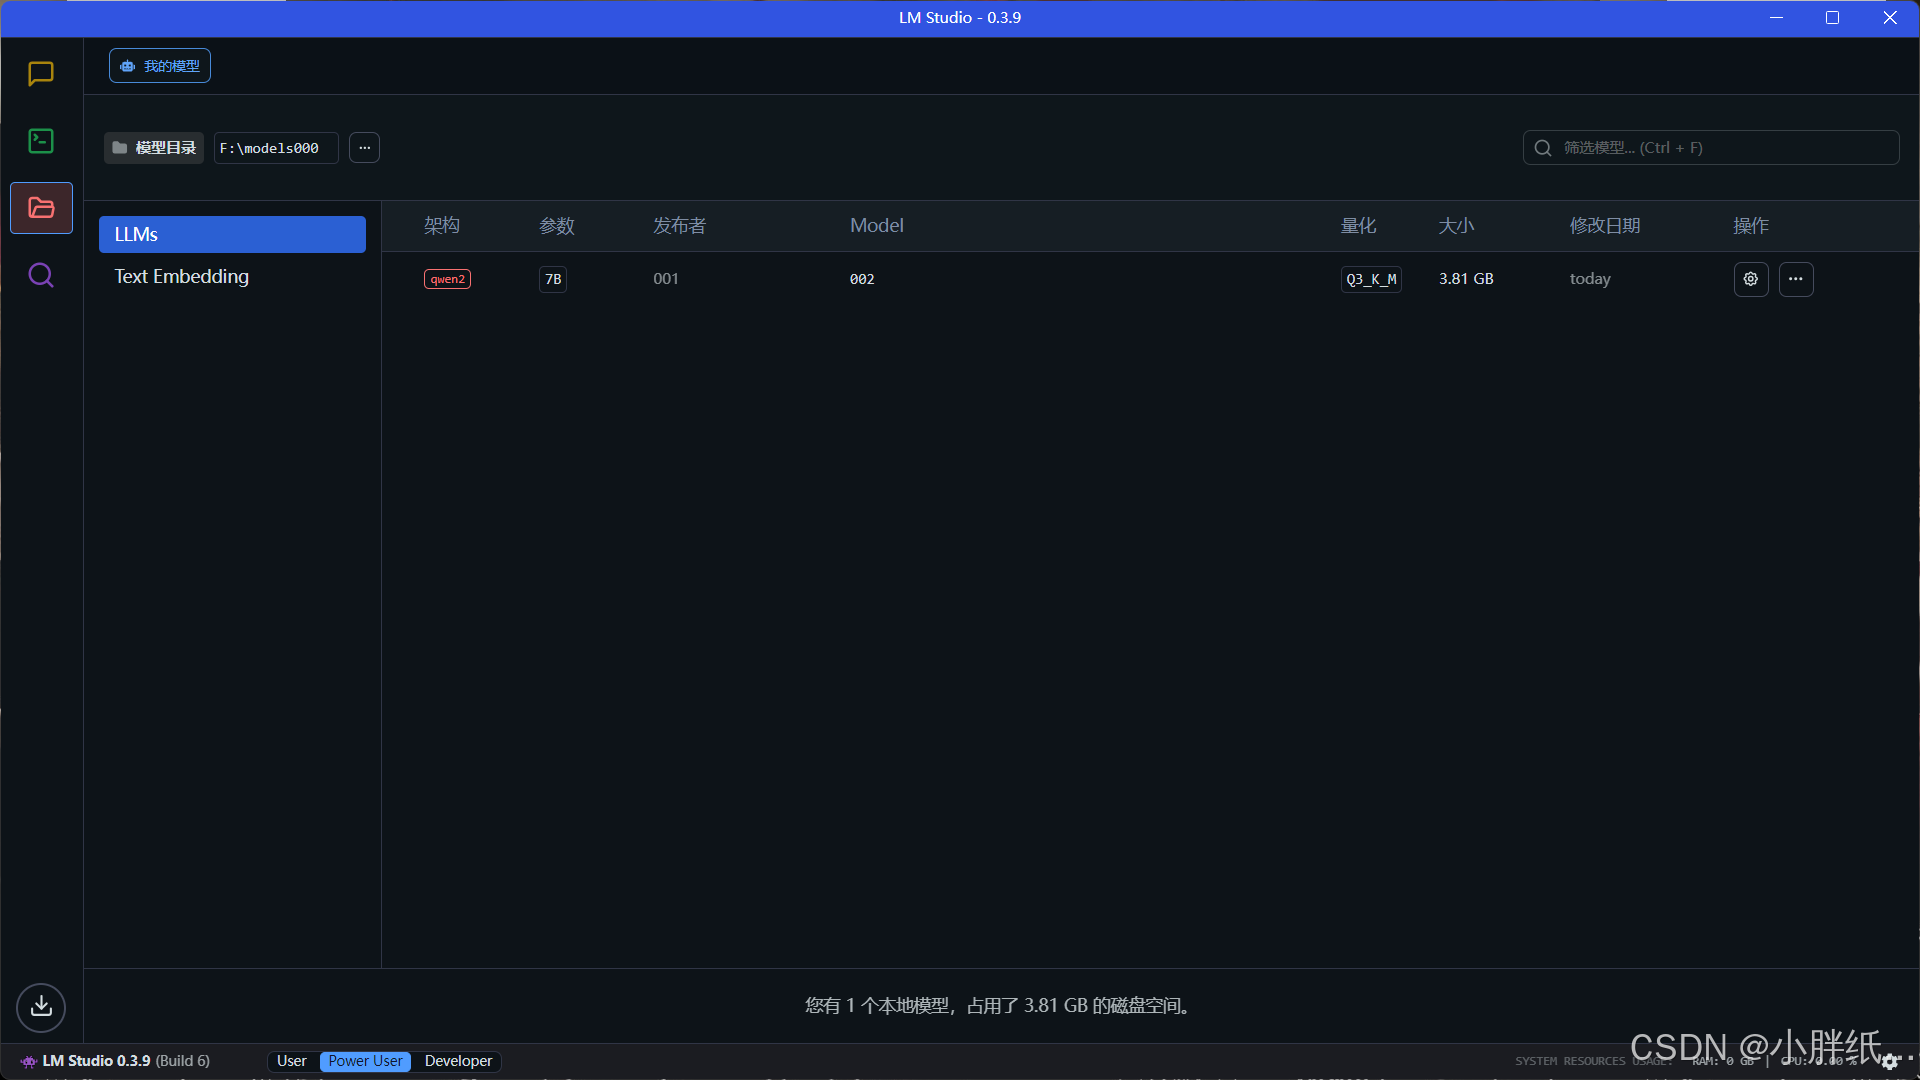The image size is (1920, 1080).
Task: Click the 模型目录 folder button
Action: point(154,148)
